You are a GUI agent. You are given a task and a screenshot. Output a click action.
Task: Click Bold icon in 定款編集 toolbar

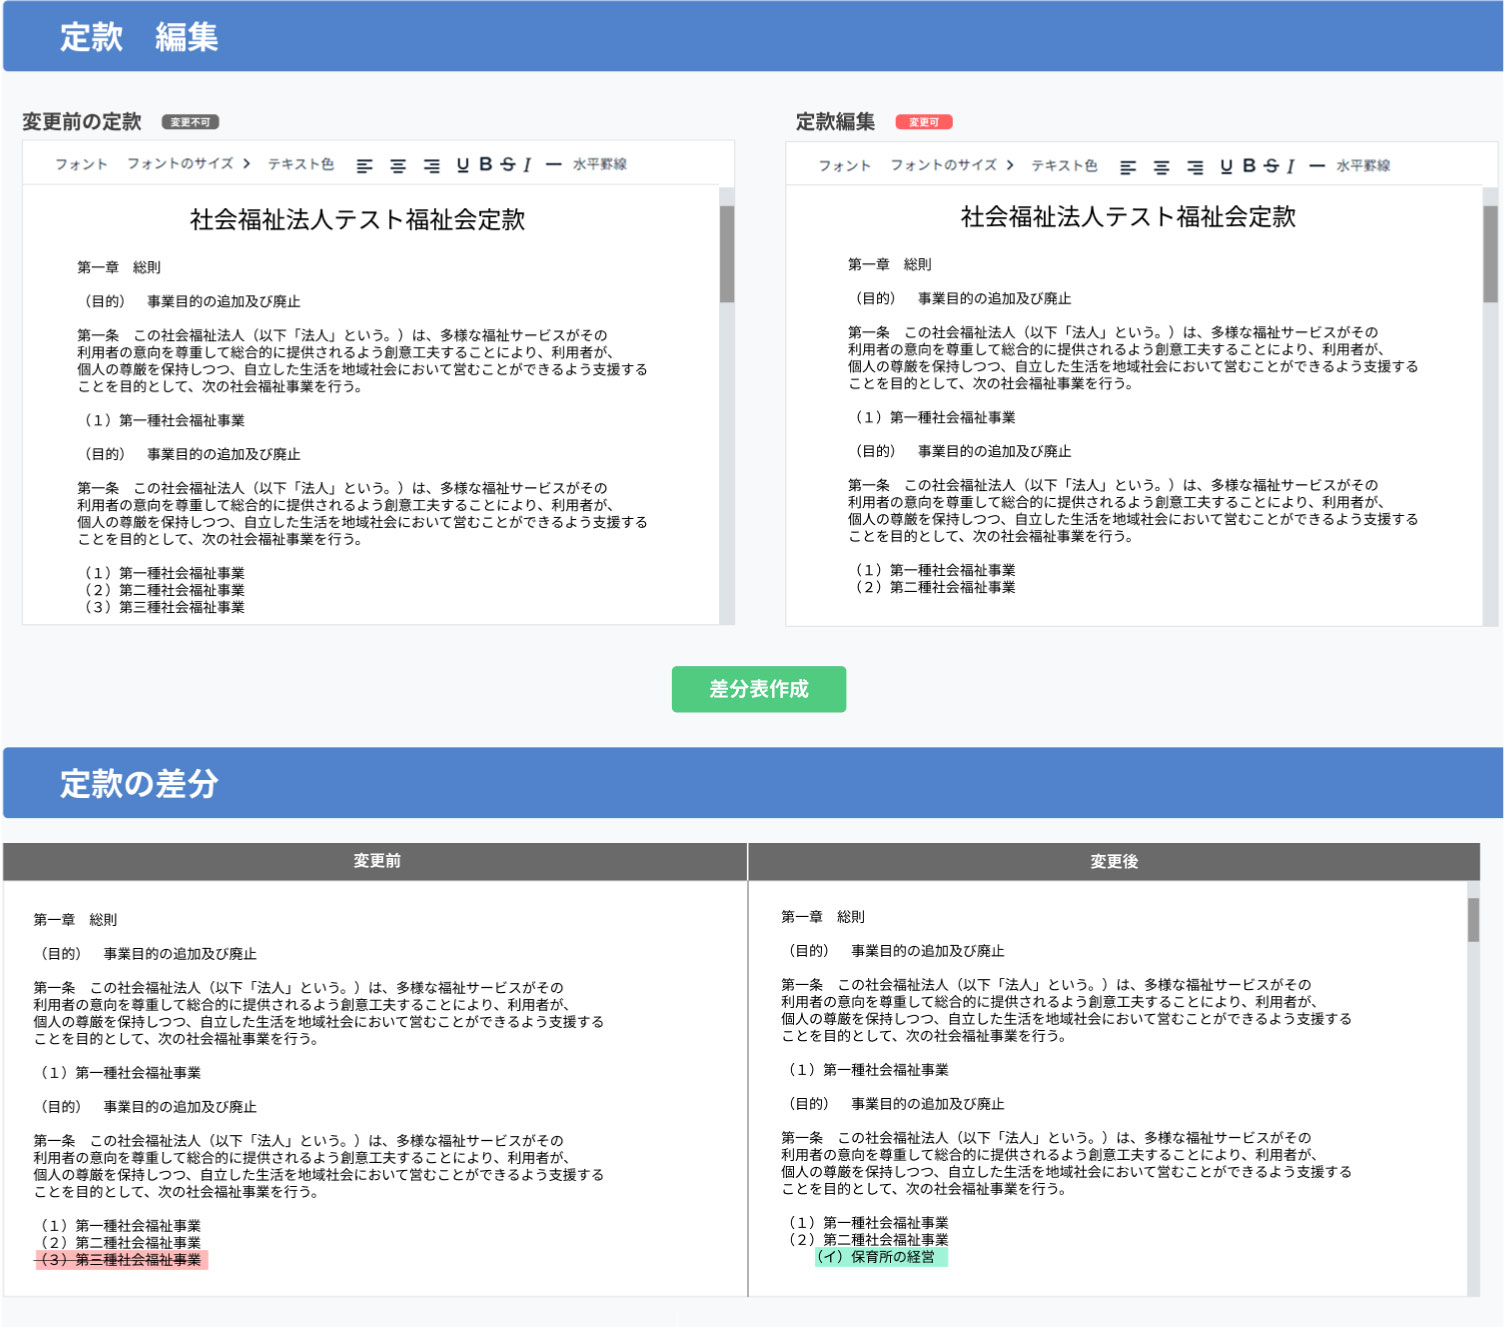(x=1249, y=166)
